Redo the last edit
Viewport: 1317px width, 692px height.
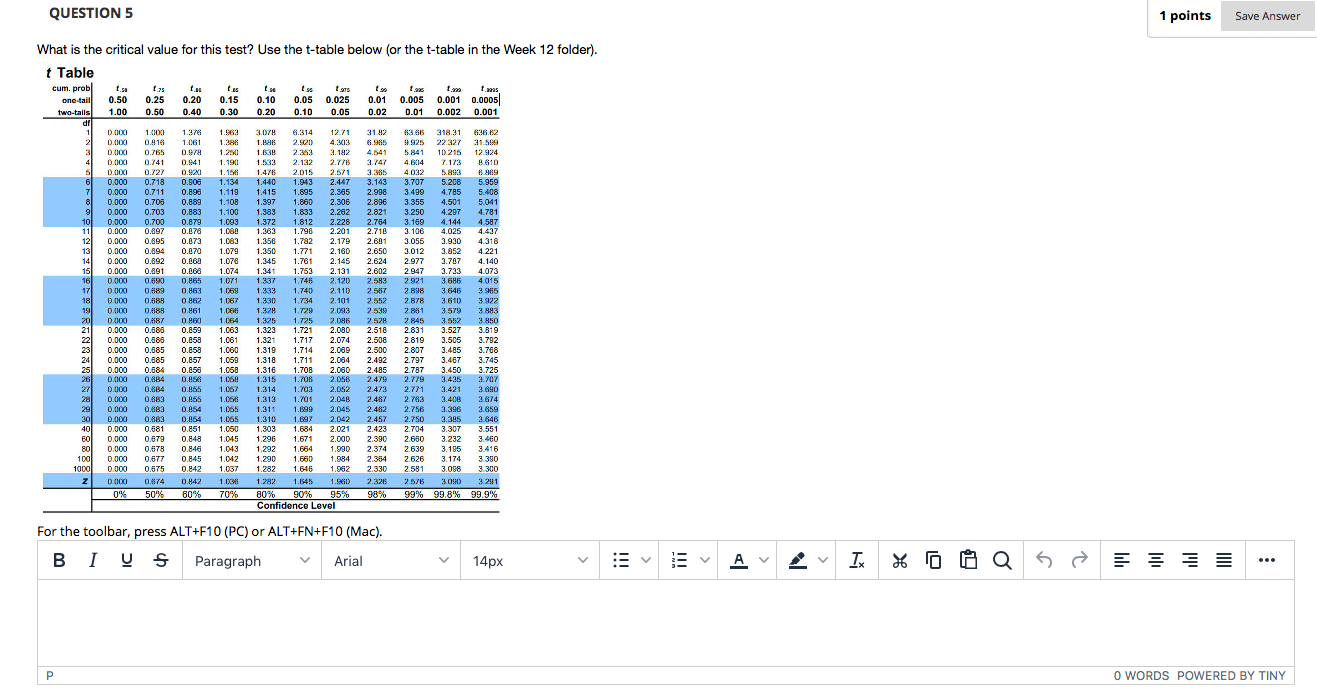pyautogui.click(x=1079, y=561)
